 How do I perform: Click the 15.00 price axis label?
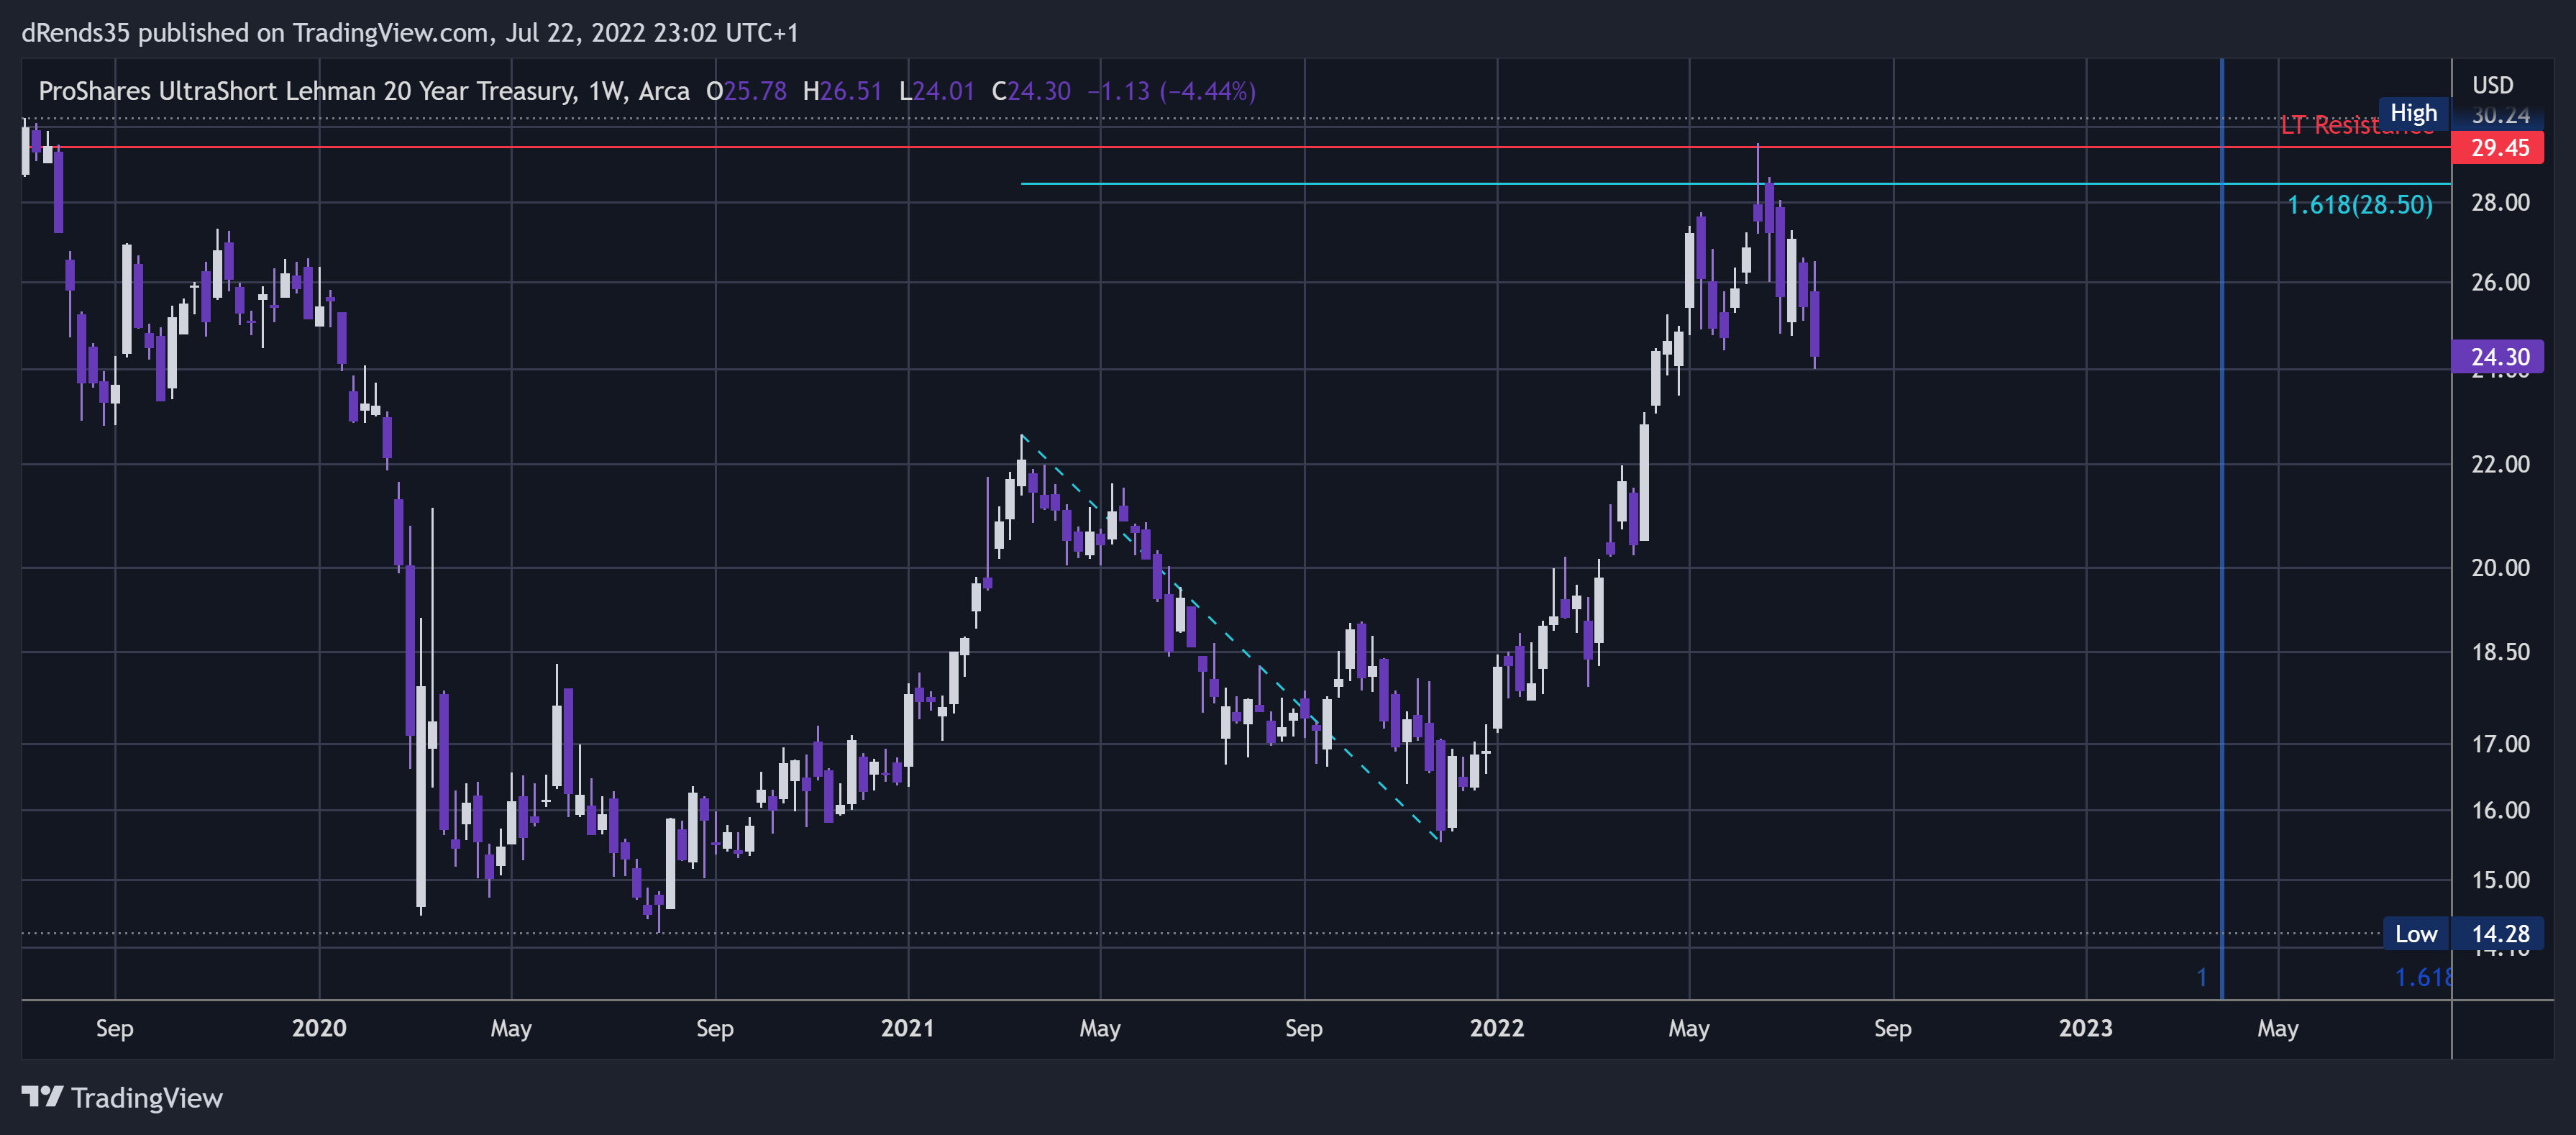2500,880
